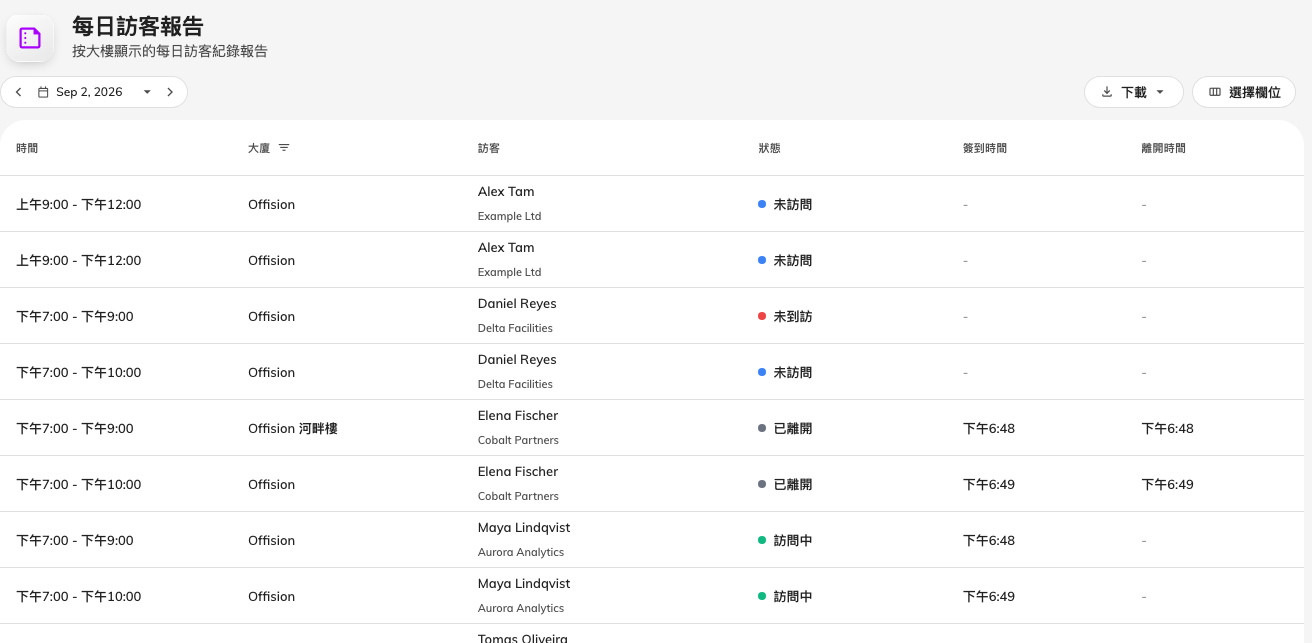Click the download icon in 下載 button
This screenshot has height=643, width=1312.
pos(1107,92)
